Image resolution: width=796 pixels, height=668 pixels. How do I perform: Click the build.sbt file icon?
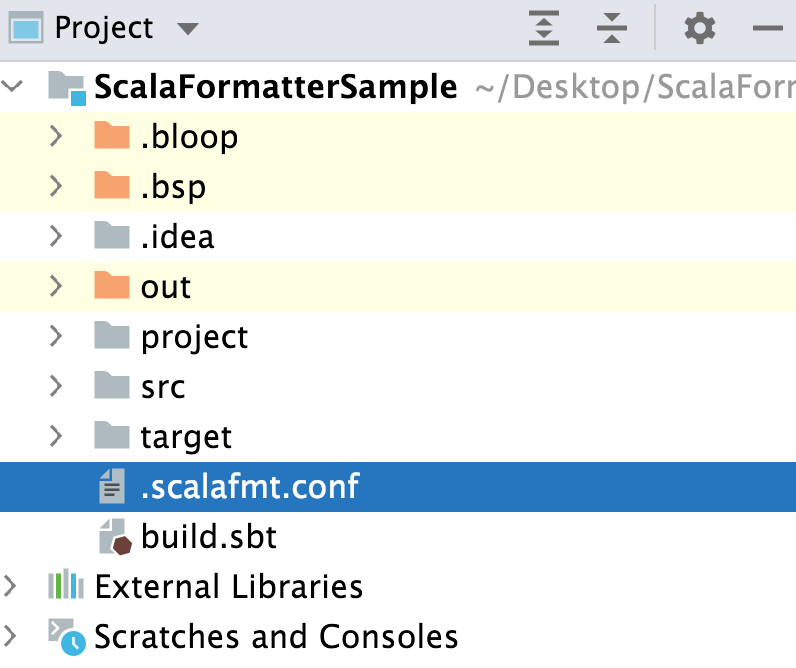tap(115, 537)
